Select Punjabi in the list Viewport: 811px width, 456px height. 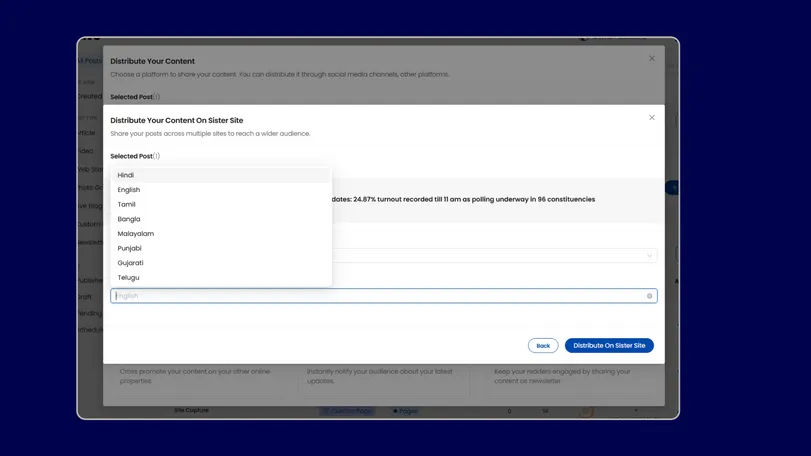coord(221,248)
